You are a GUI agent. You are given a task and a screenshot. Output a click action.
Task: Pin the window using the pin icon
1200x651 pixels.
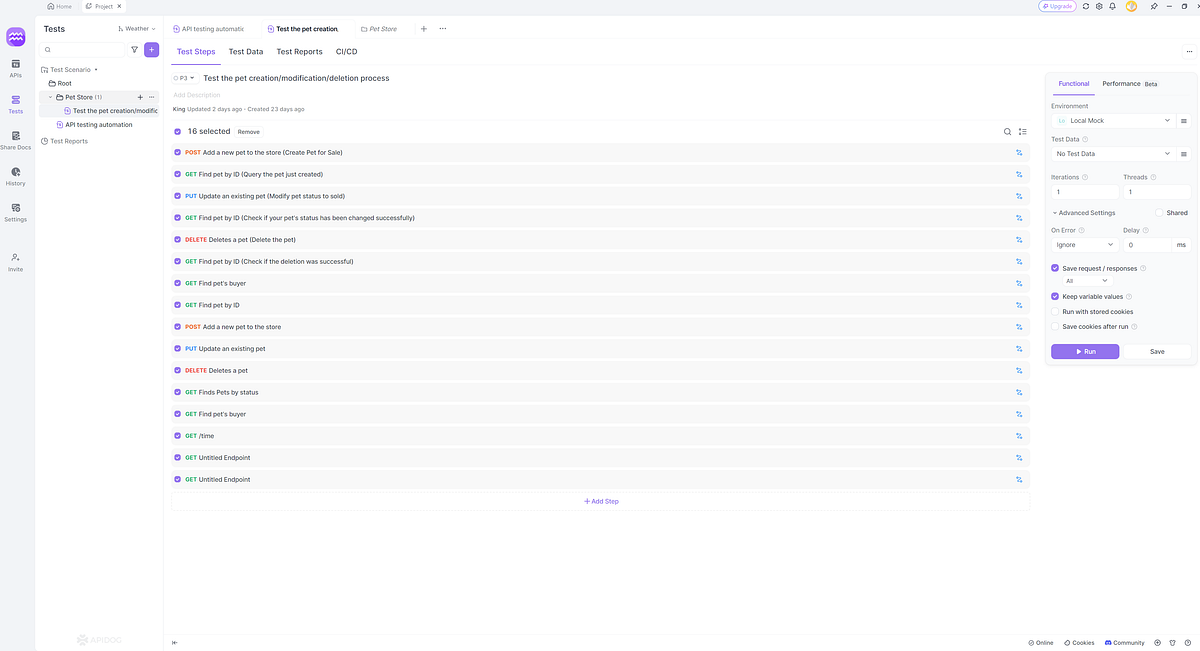click(x=1154, y=6)
